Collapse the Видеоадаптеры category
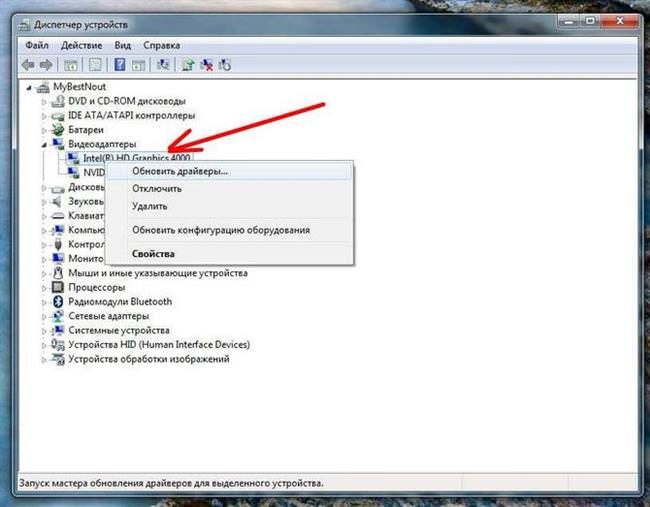Viewport: 650px width, 507px height. (x=44, y=145)
